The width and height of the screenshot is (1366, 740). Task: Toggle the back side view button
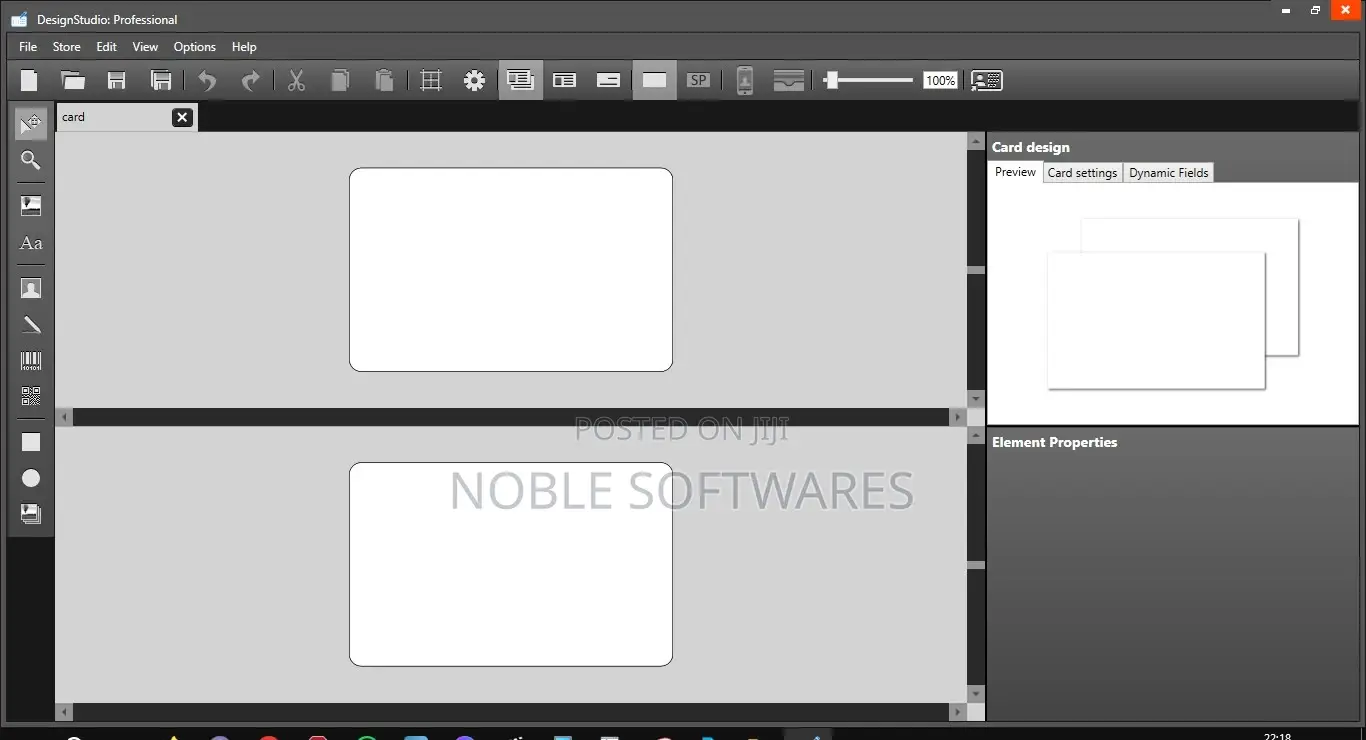pyautogui.click(x=608, y=80)
